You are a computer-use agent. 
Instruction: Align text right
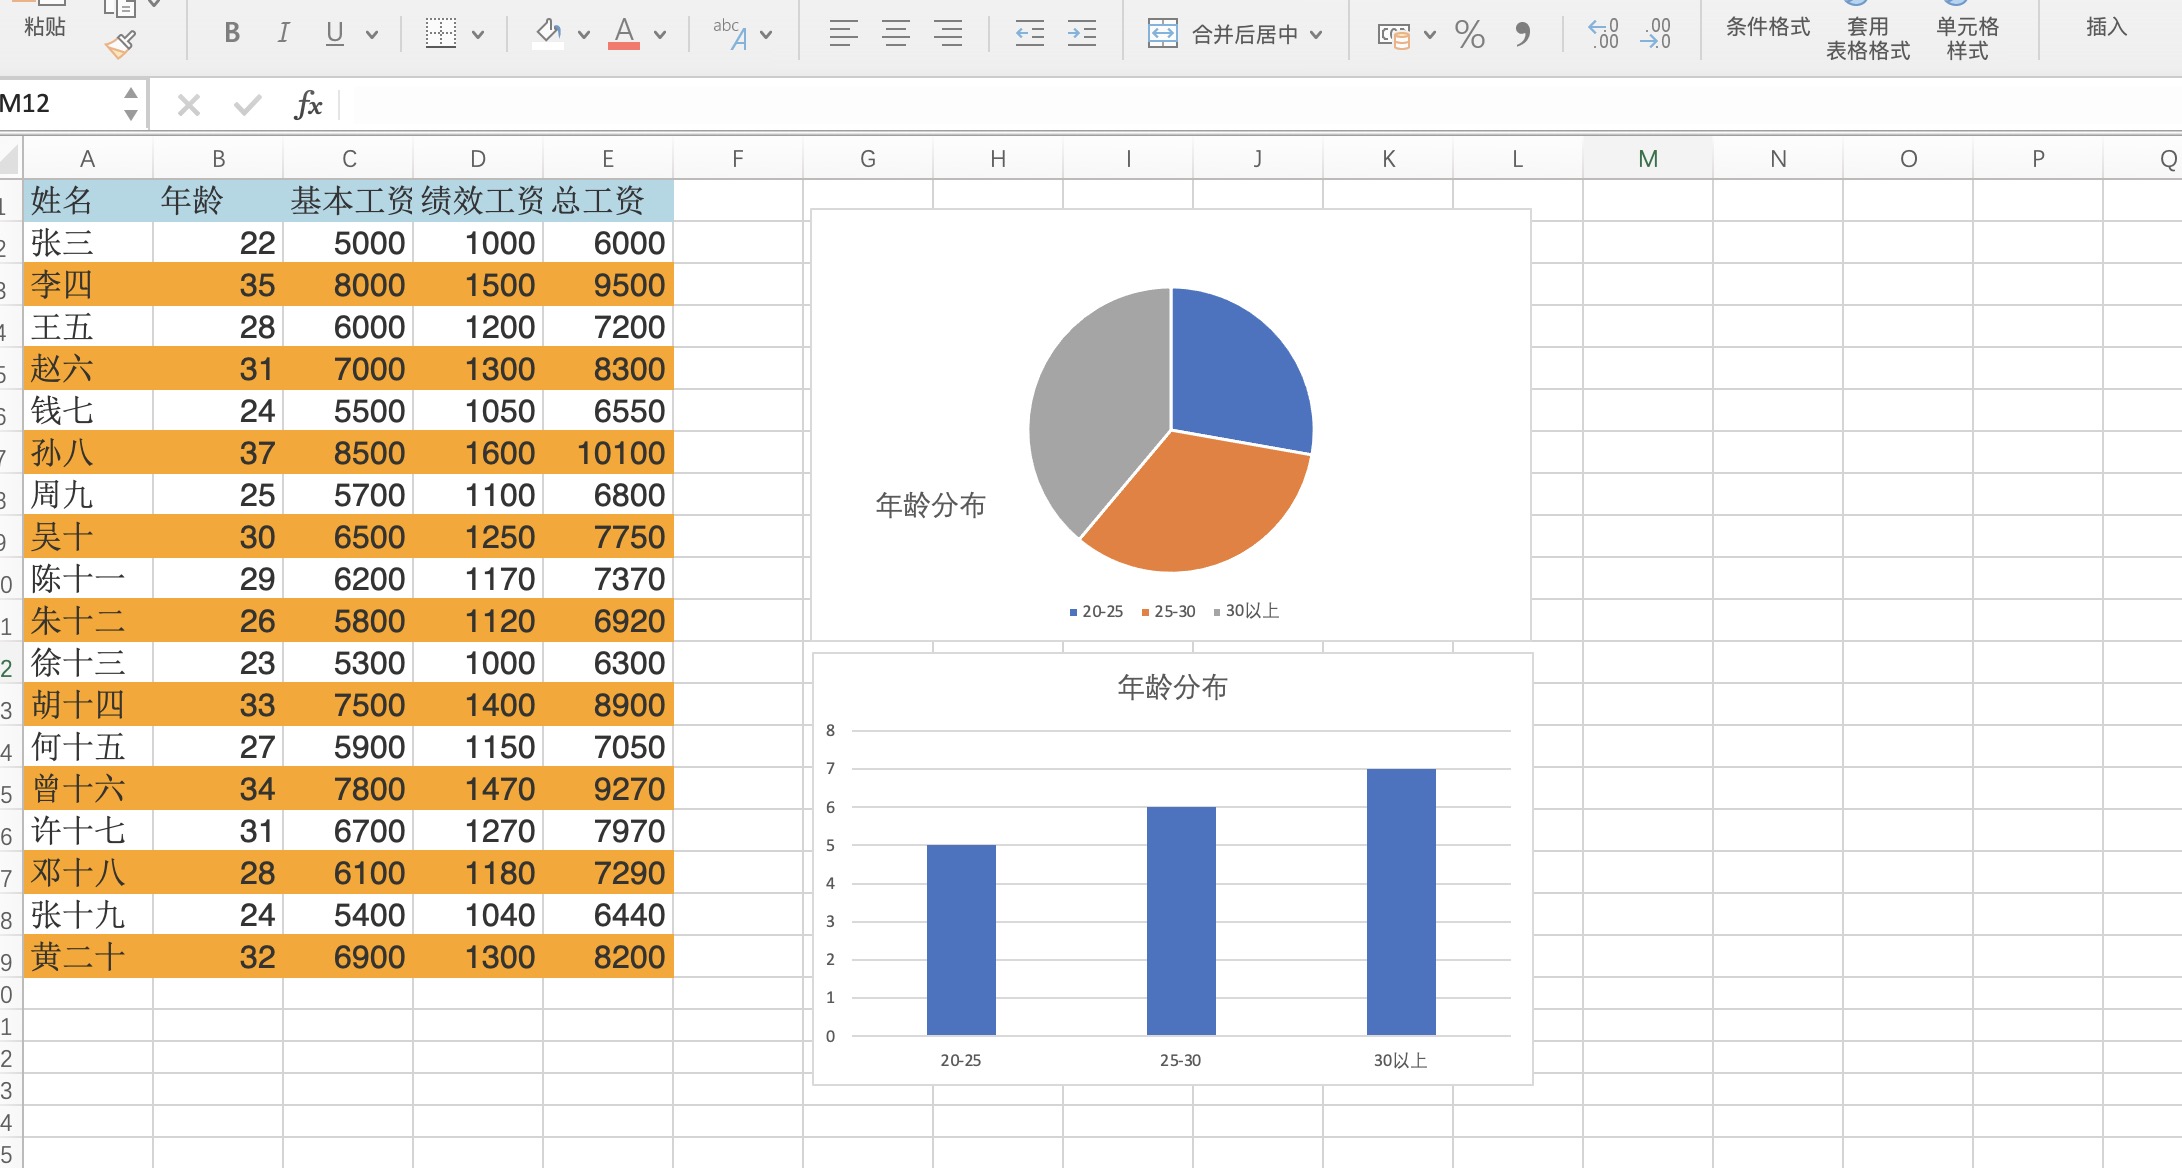pos(948,33)
